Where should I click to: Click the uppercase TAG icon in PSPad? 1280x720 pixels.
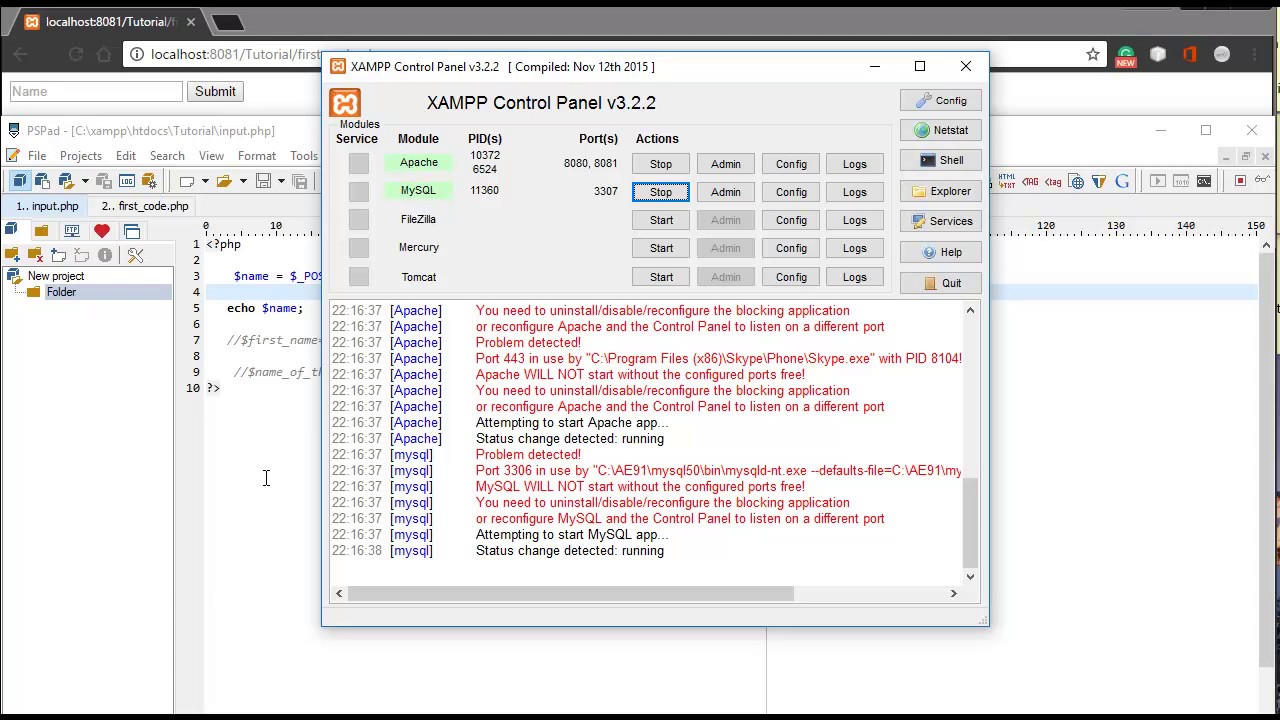(1030, 181)
